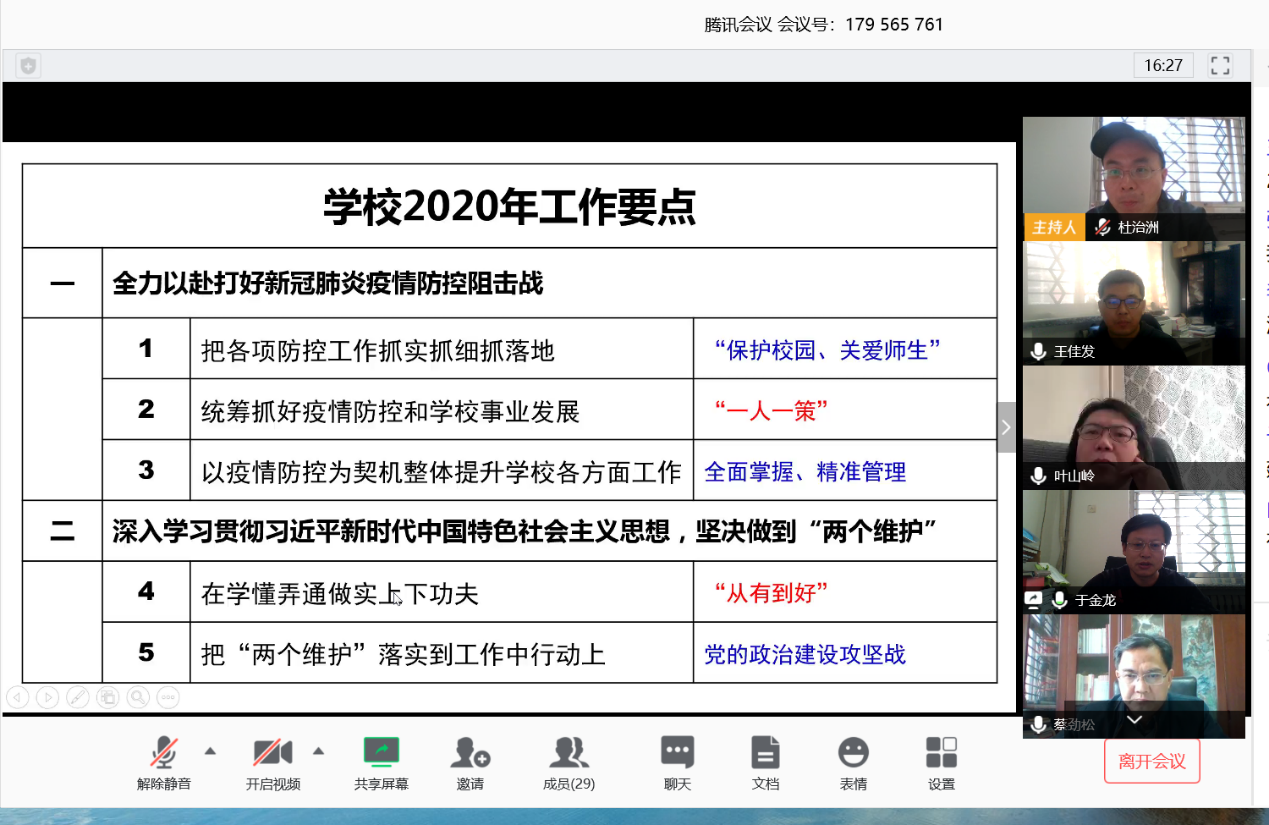Select the pen annotation tool on slide
Viewport: 1269px width, 825px height.
(77, 697)
